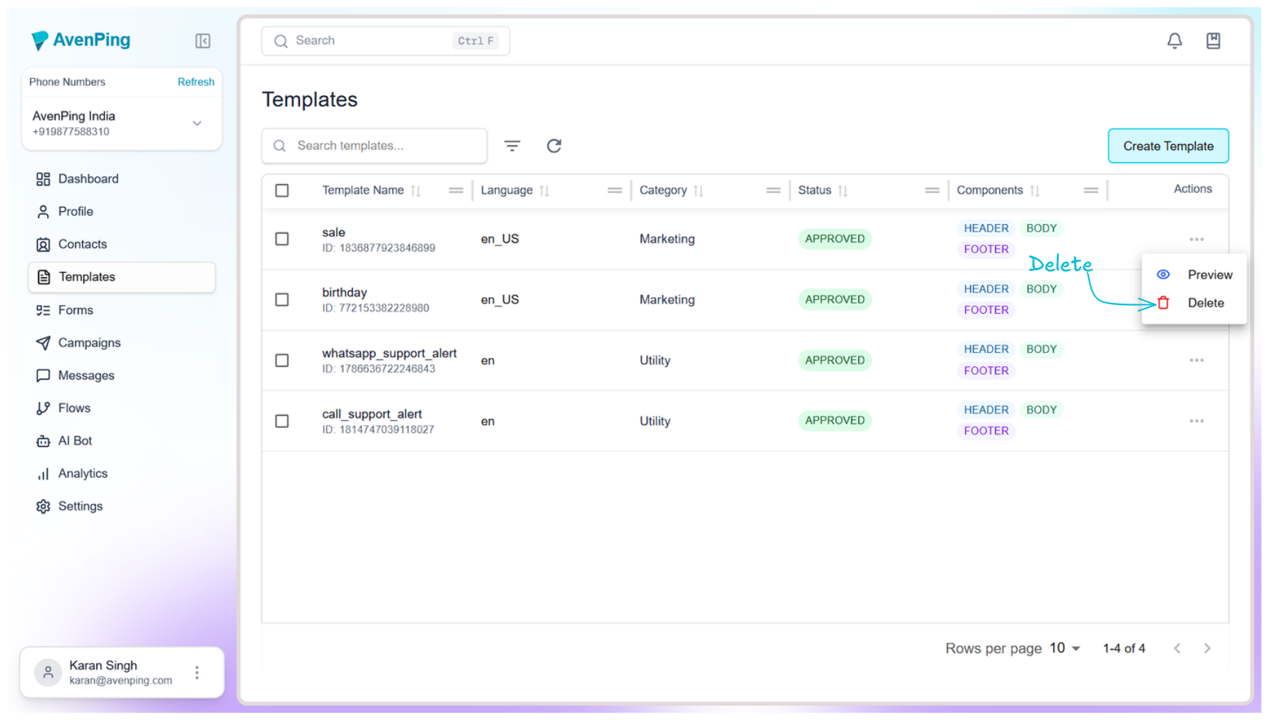1268x720 pixels.
Task: Open the Rows per page dropdown
Action: 1065,648
